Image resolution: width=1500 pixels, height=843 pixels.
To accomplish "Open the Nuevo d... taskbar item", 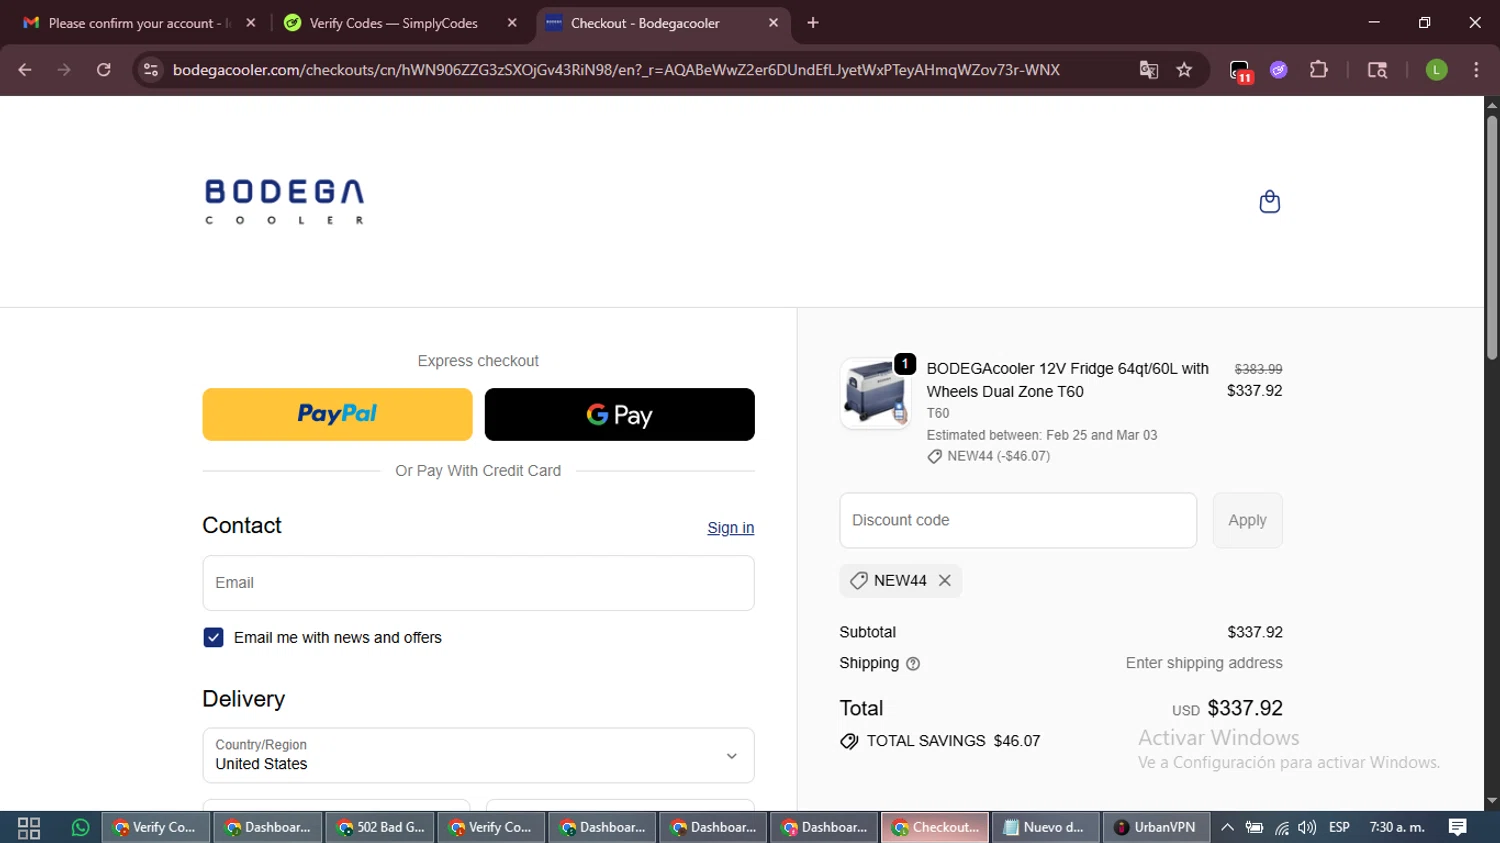I will click(x=1045, y=828).
